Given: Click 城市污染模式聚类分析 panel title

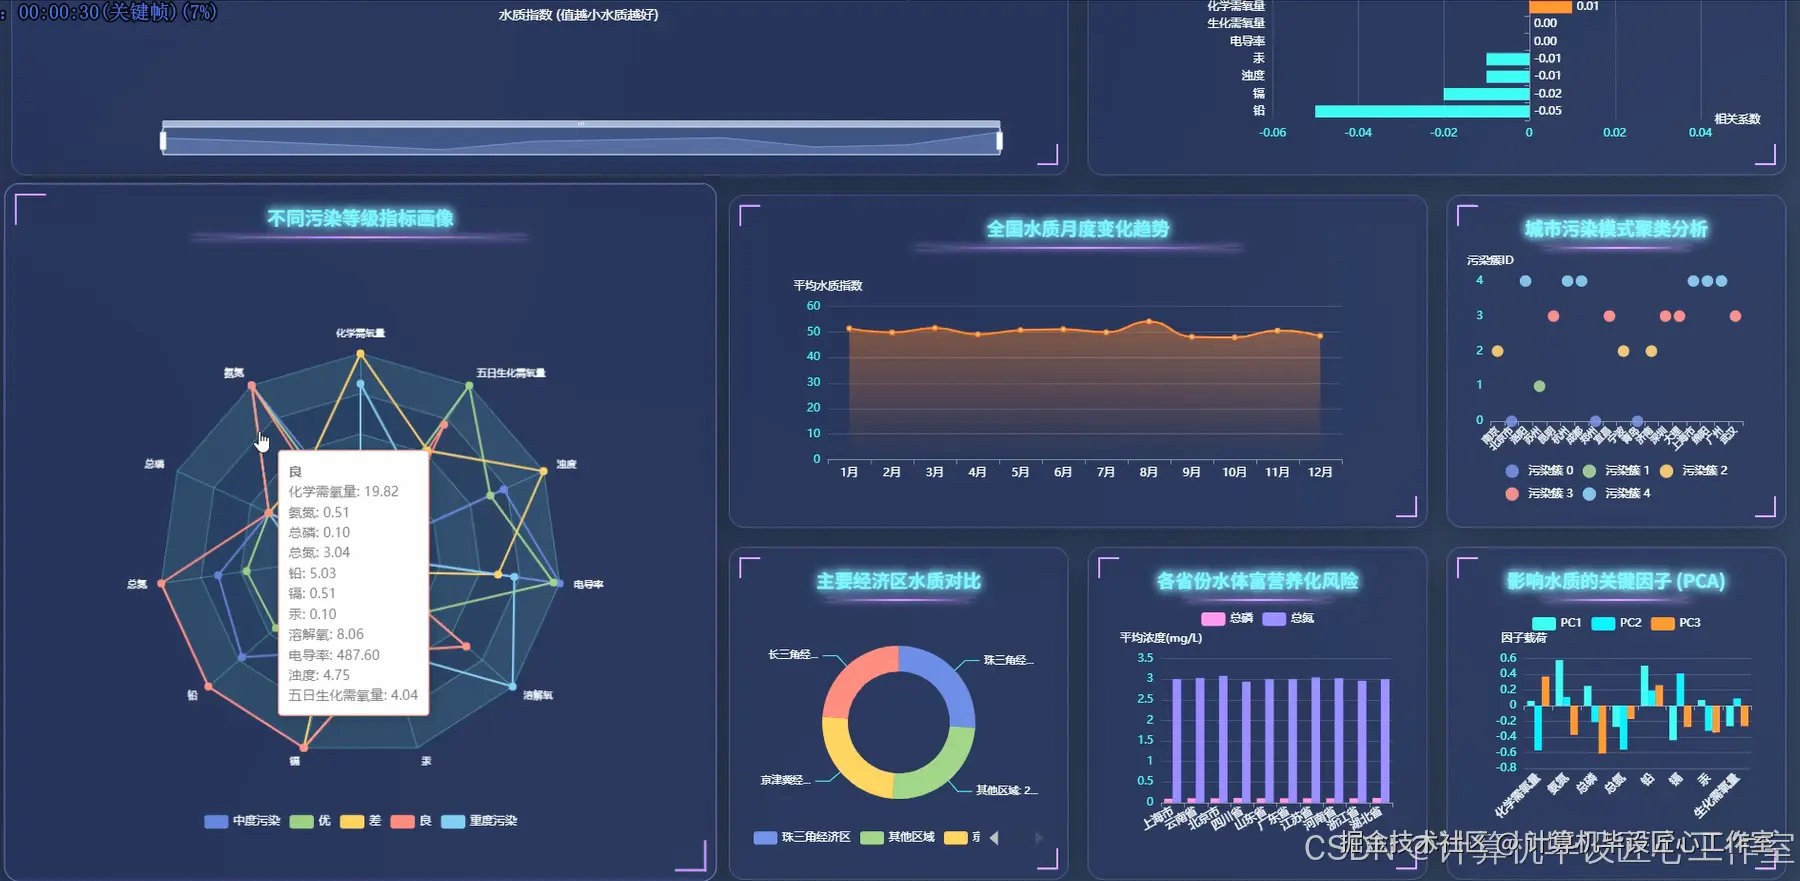Looking at the screenshot, I should point(1616,229).
